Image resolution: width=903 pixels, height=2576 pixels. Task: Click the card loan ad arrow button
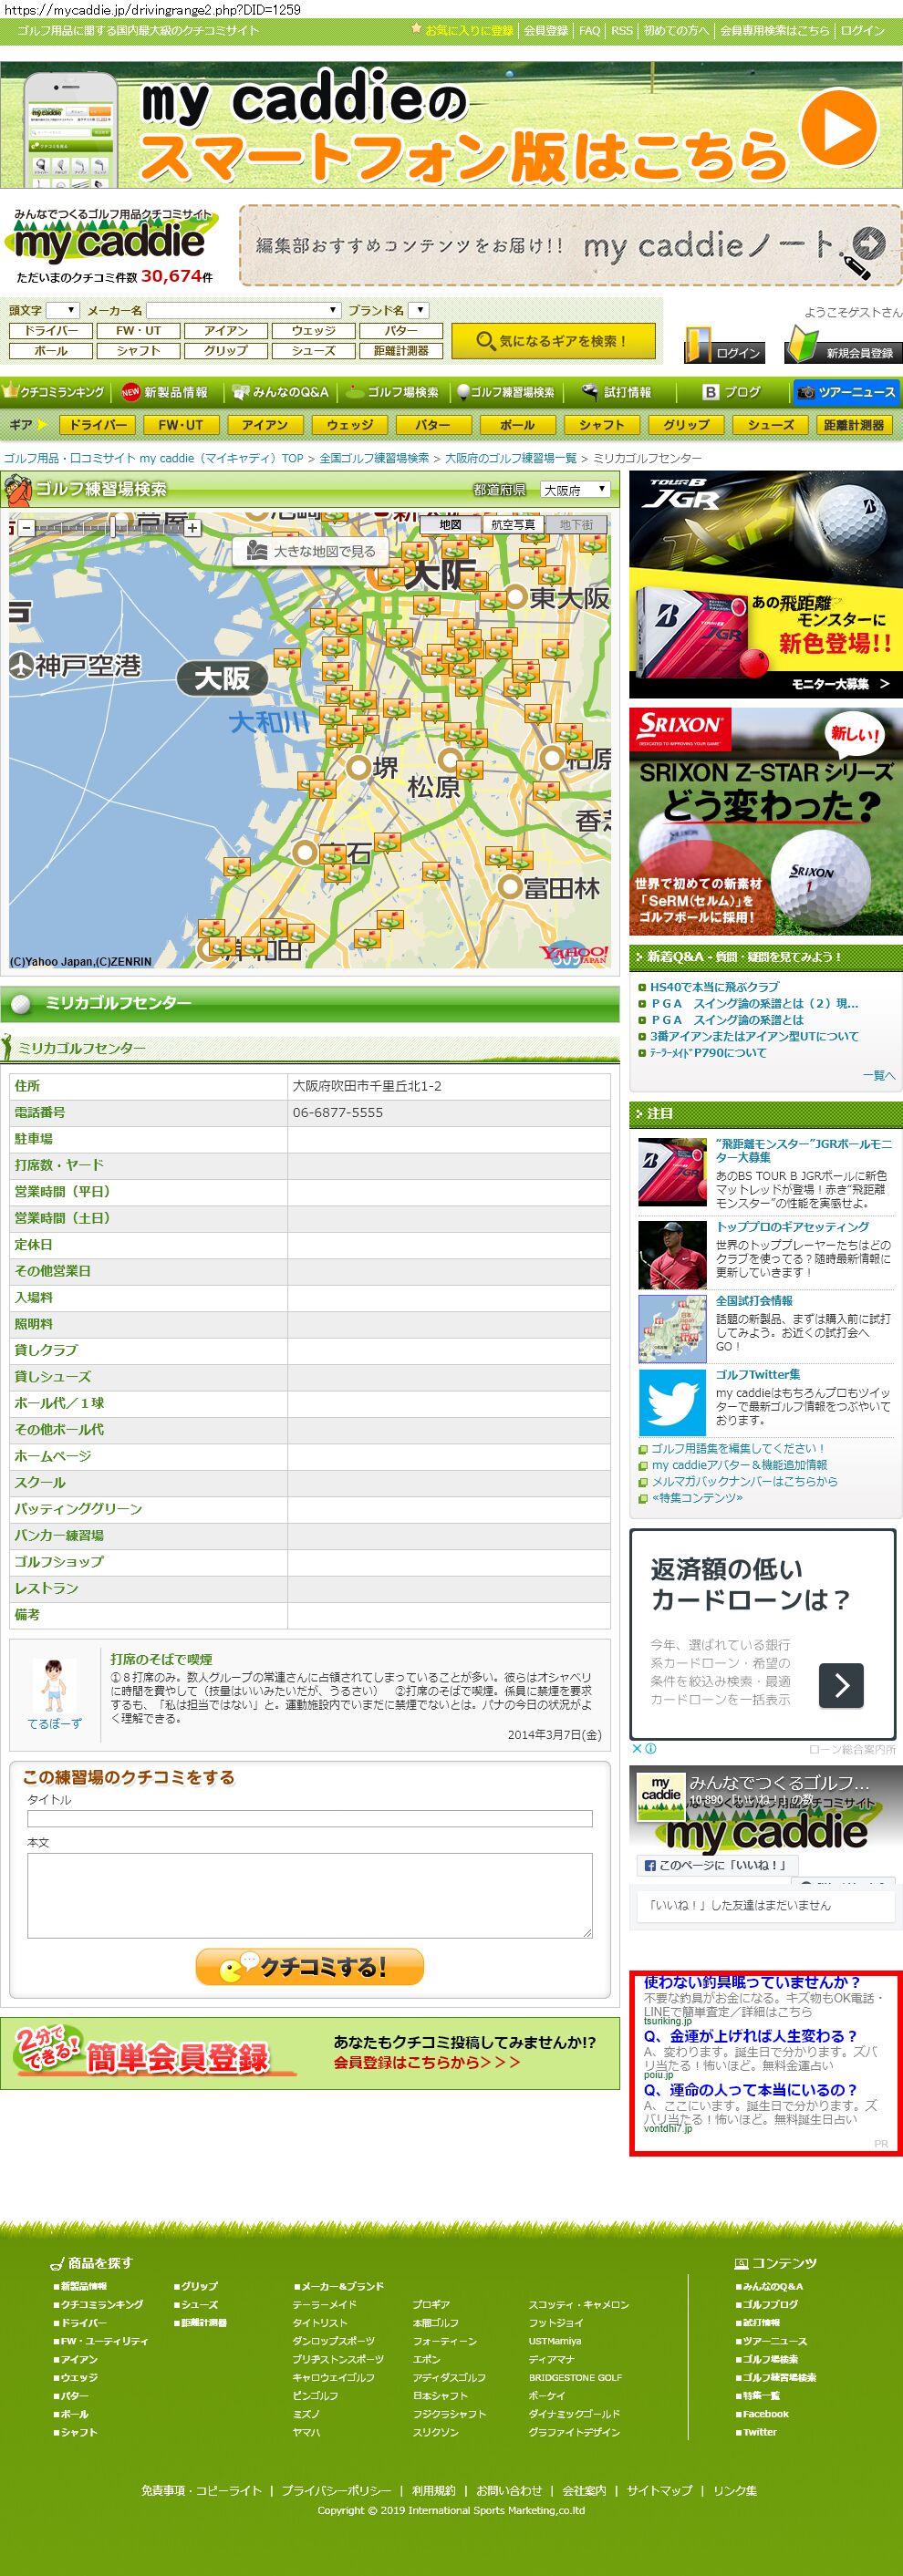841,1685
